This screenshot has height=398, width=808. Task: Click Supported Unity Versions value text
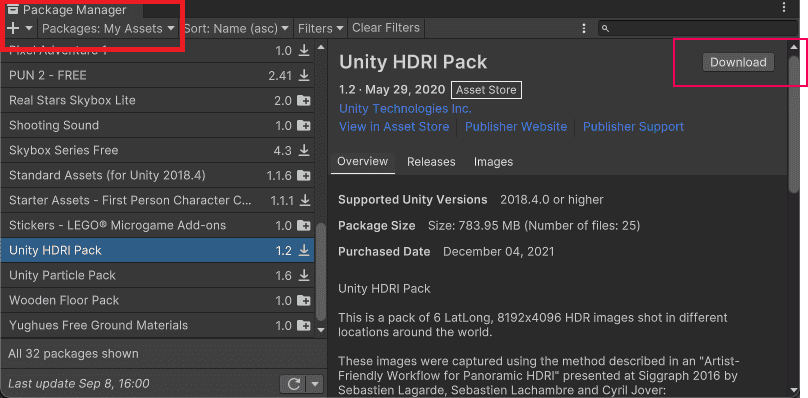click(551, 200)
